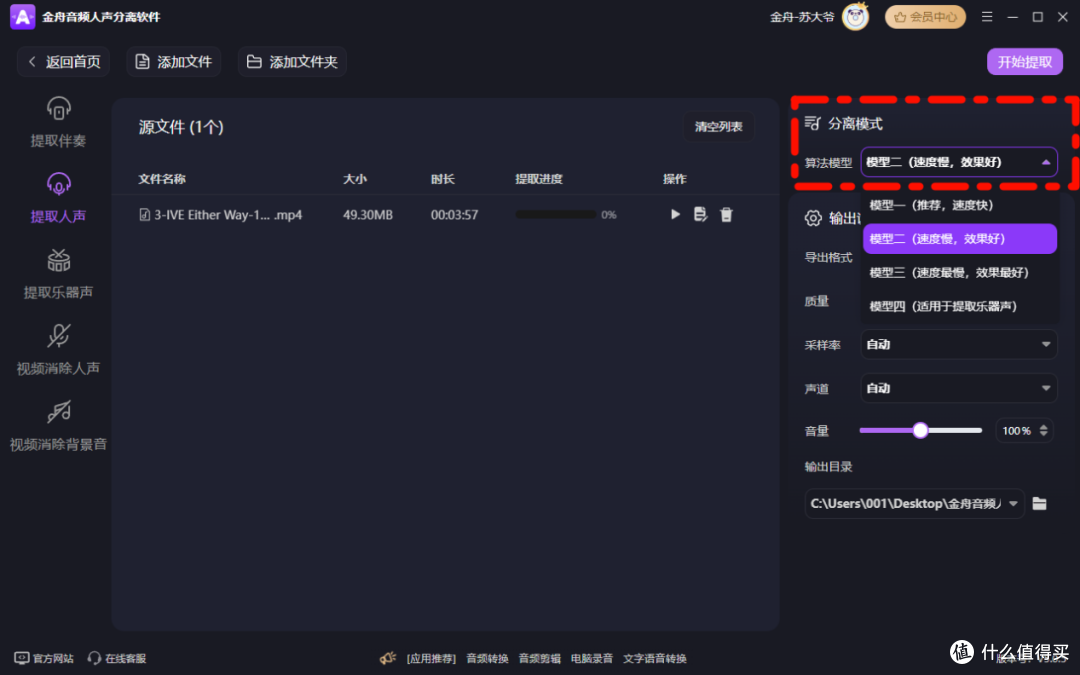Open 会员中心 member center
This screenshot has width=1080, height=675.
925,17
